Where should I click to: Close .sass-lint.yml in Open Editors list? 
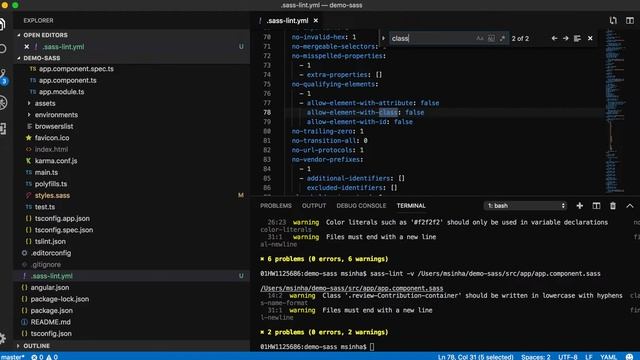(x=27, y=47)
